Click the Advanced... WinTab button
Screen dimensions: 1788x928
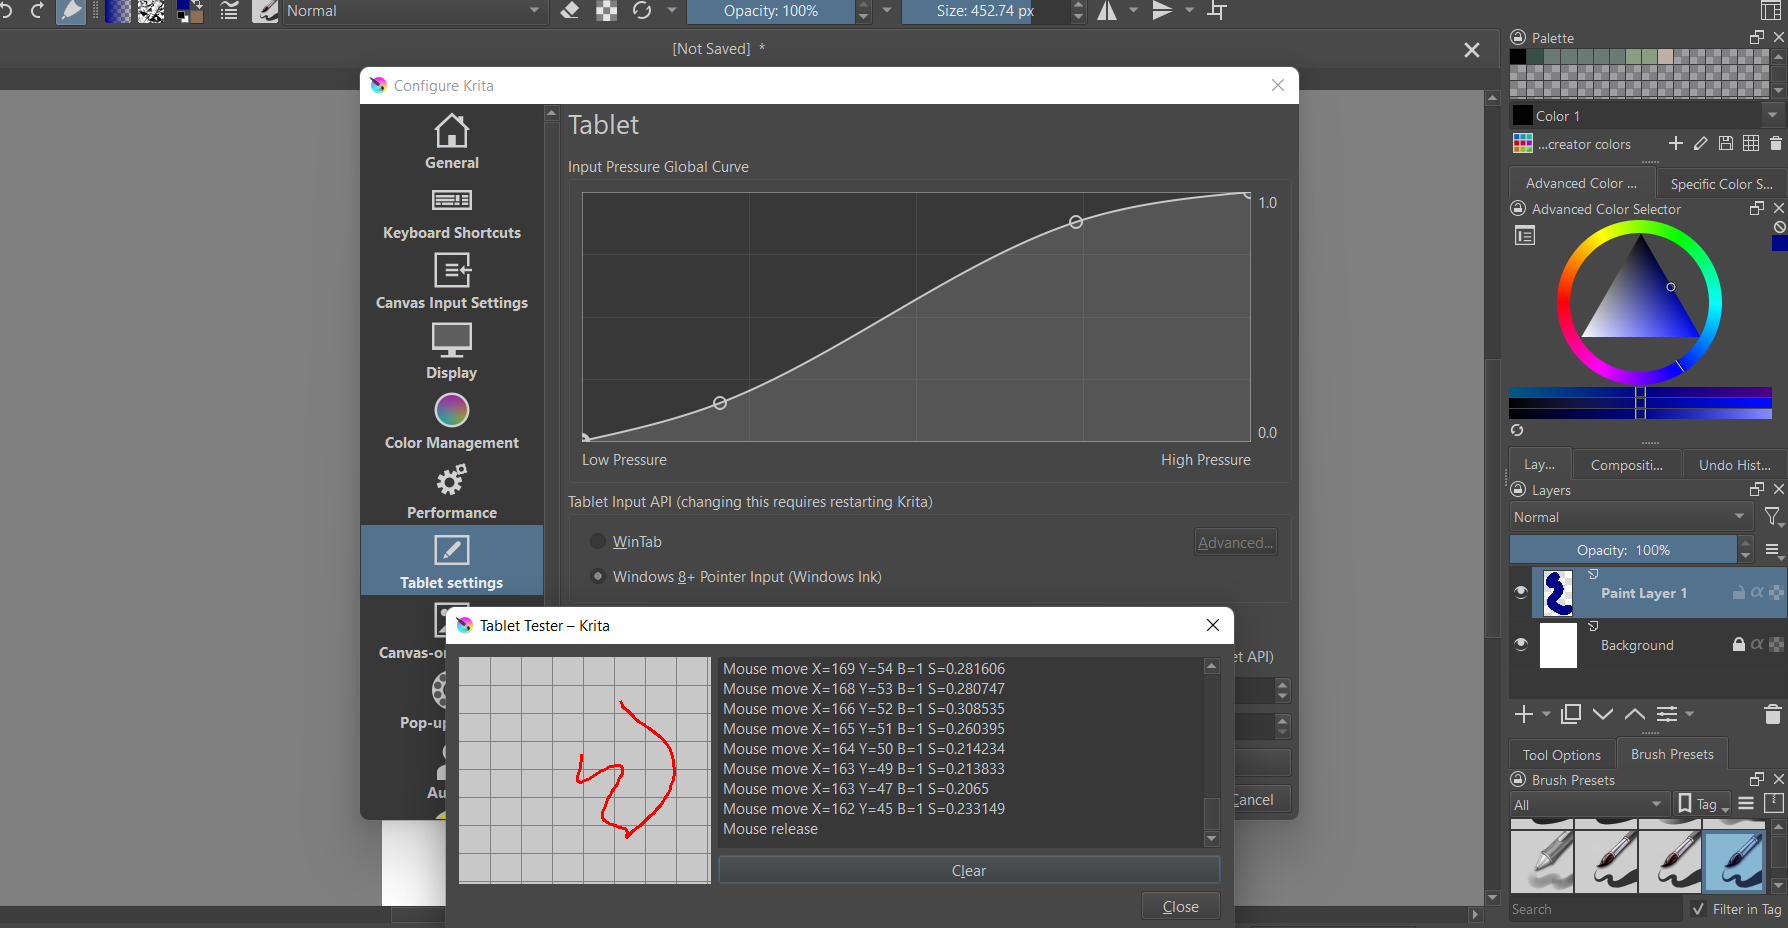tap(1235, 542)
